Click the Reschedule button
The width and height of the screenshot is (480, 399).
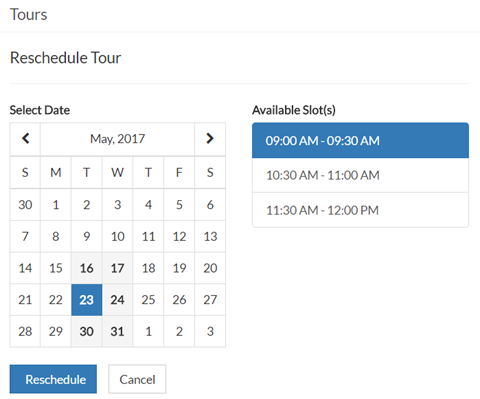click(x=53, y=379)
